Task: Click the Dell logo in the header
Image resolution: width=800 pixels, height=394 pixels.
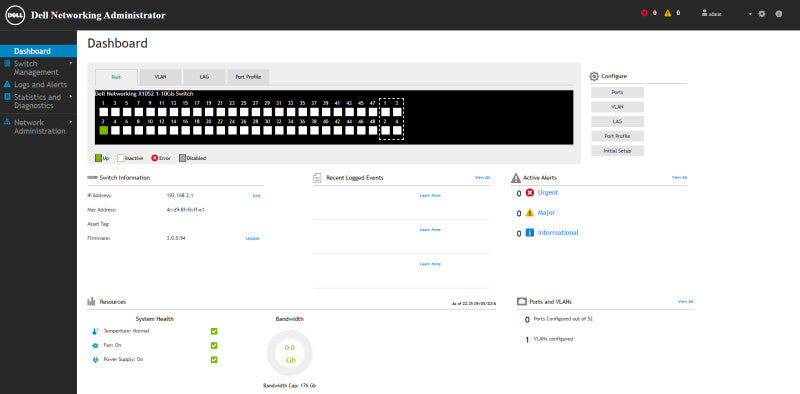Action: tap(15, 15)
